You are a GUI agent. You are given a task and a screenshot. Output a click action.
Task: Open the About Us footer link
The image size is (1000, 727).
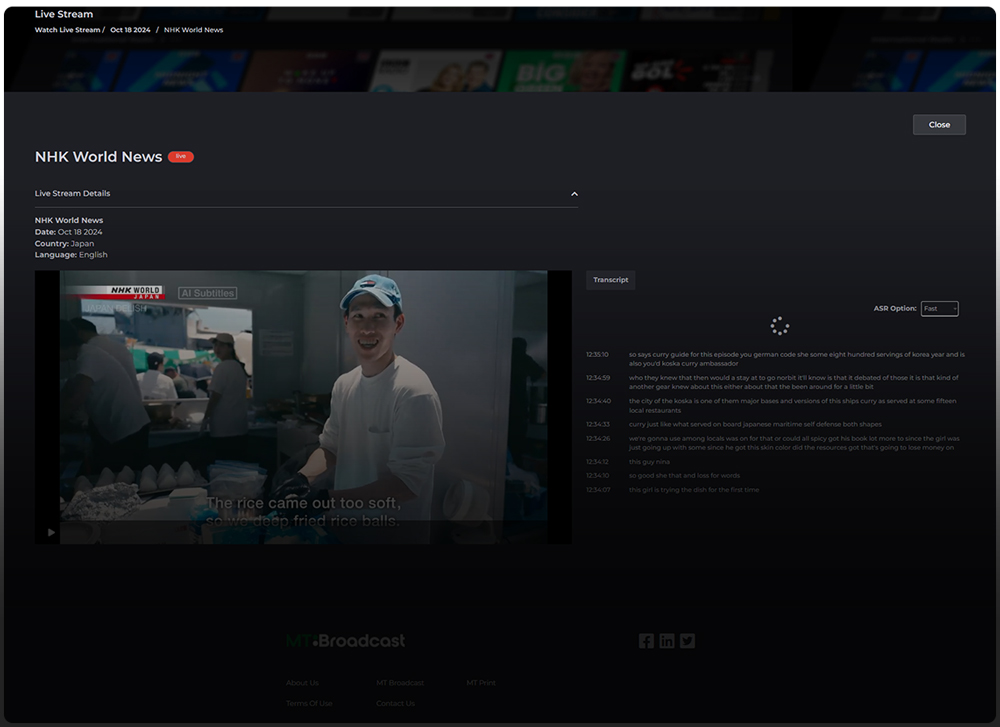302,682
